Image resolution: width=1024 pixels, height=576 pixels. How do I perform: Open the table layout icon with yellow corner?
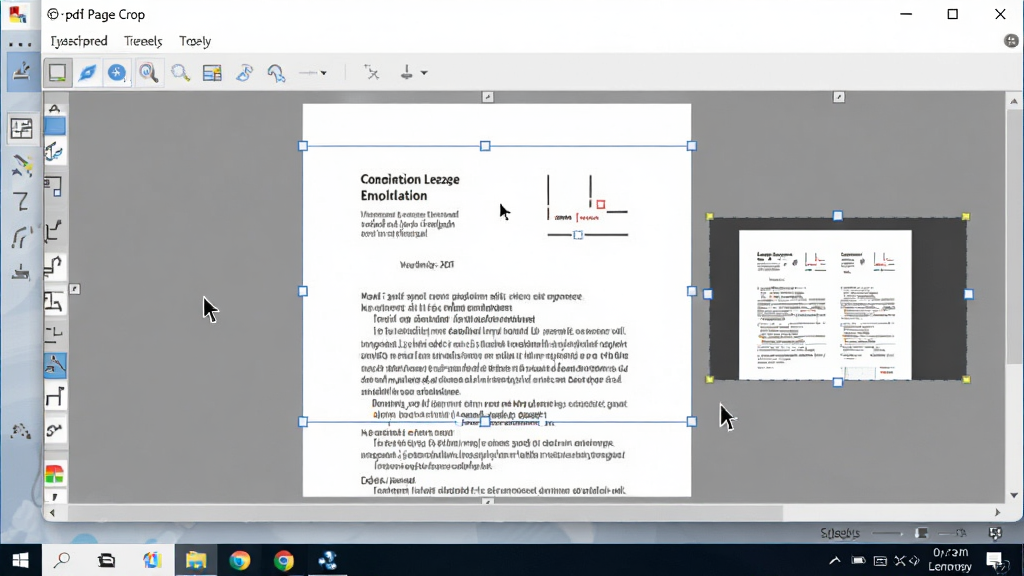[212, 72]
